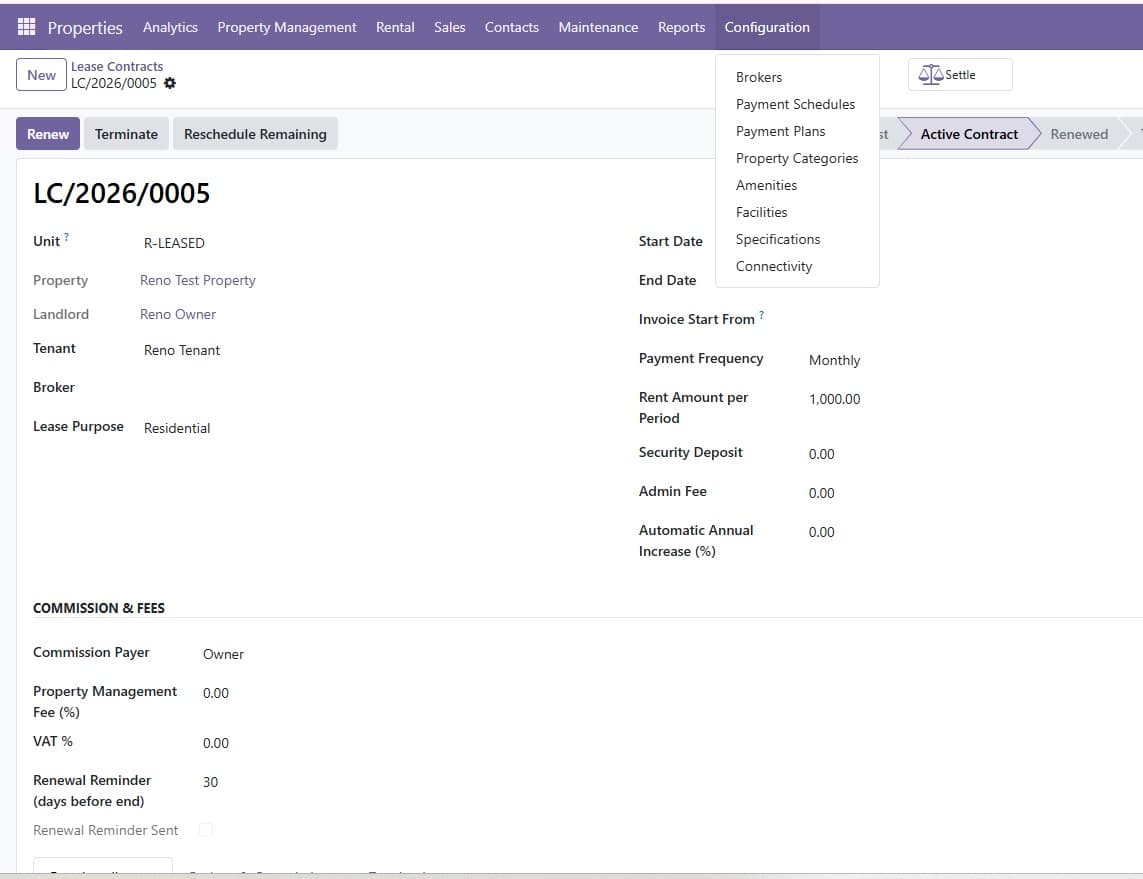Image resolution: width=1143 pixels, height=879 pixels.
Task: Click the COMMISSION & FEES section title
Action: tap(98, 608)
